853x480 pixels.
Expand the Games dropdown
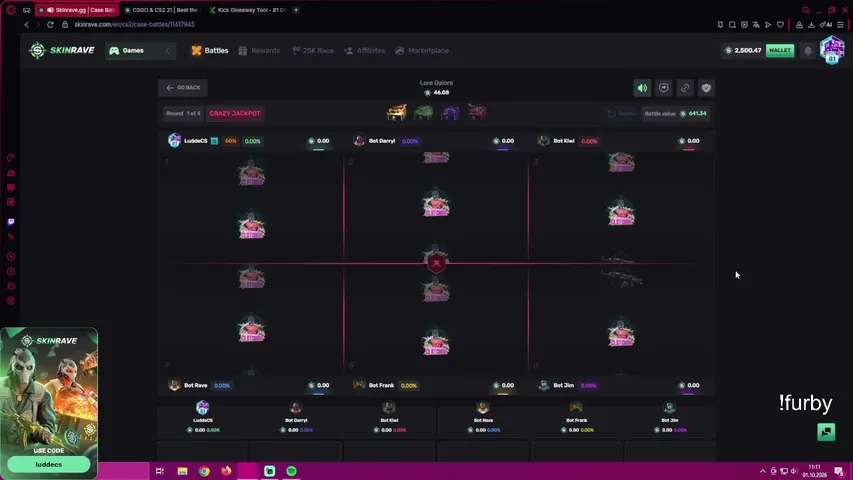point(133,51)
